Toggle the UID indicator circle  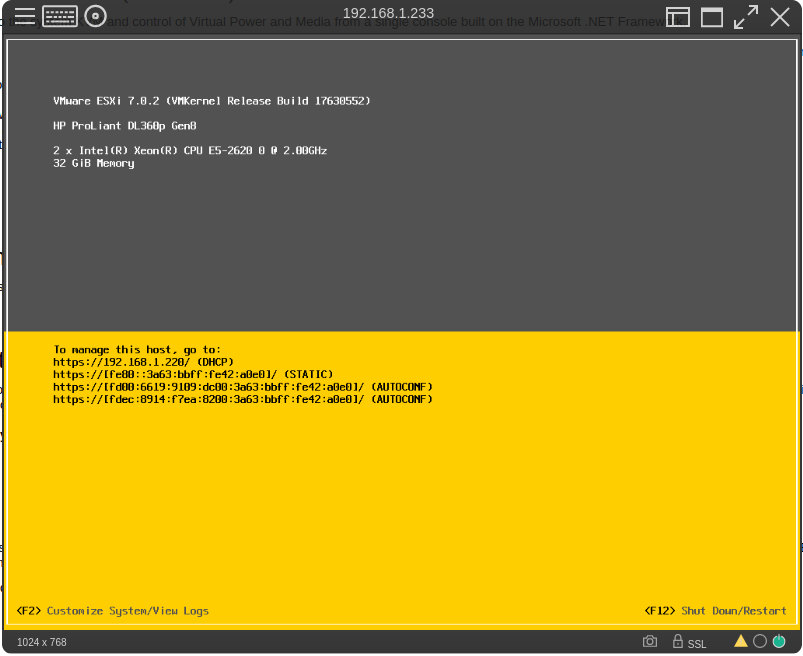click(x=760, y=641)
